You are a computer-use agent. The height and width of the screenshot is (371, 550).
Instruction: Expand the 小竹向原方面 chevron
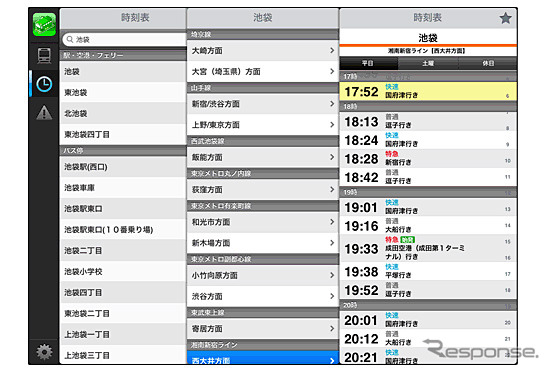coord(332,275)
